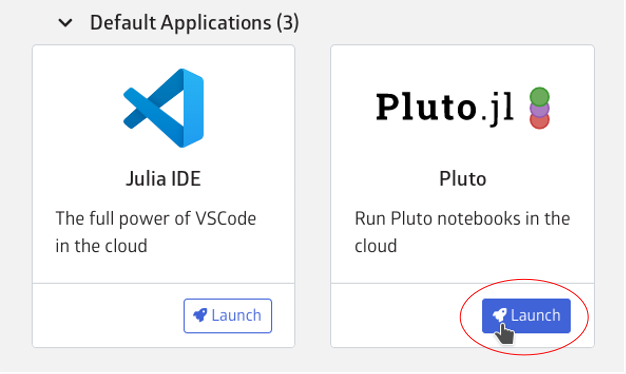Click the purple circle in Pluto logo
This screenshot has width=626, height=374.
(539, 109)
